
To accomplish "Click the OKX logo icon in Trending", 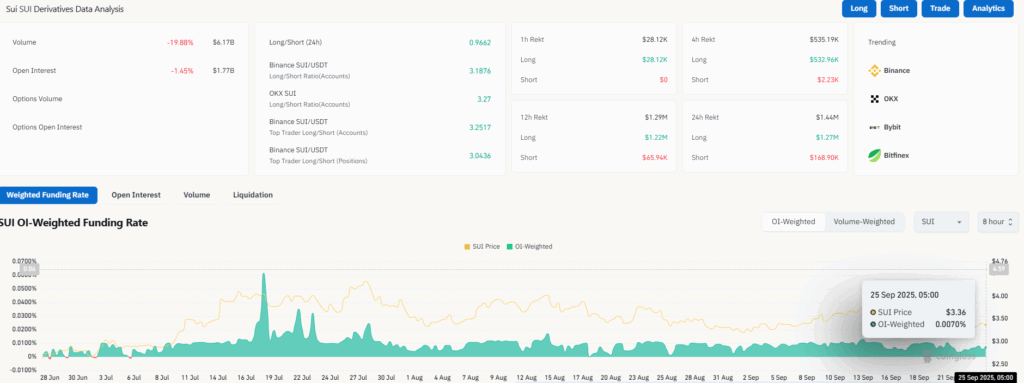I will coord(874,99).
